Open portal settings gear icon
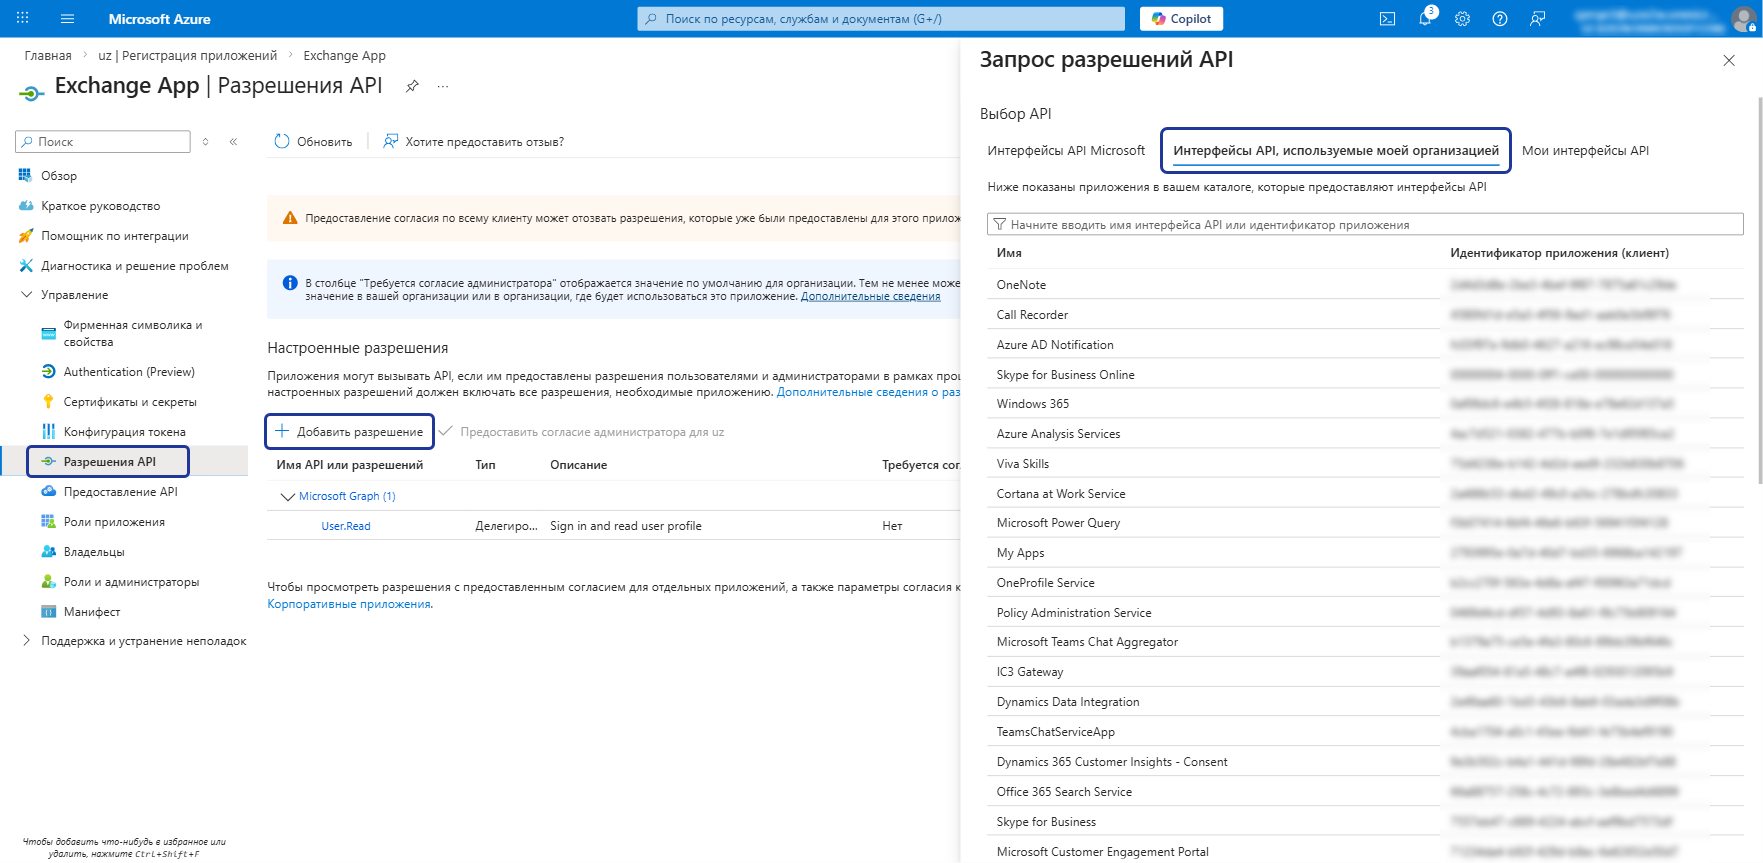Viewport: 1763px width, 863px height. click(1462, 19)
